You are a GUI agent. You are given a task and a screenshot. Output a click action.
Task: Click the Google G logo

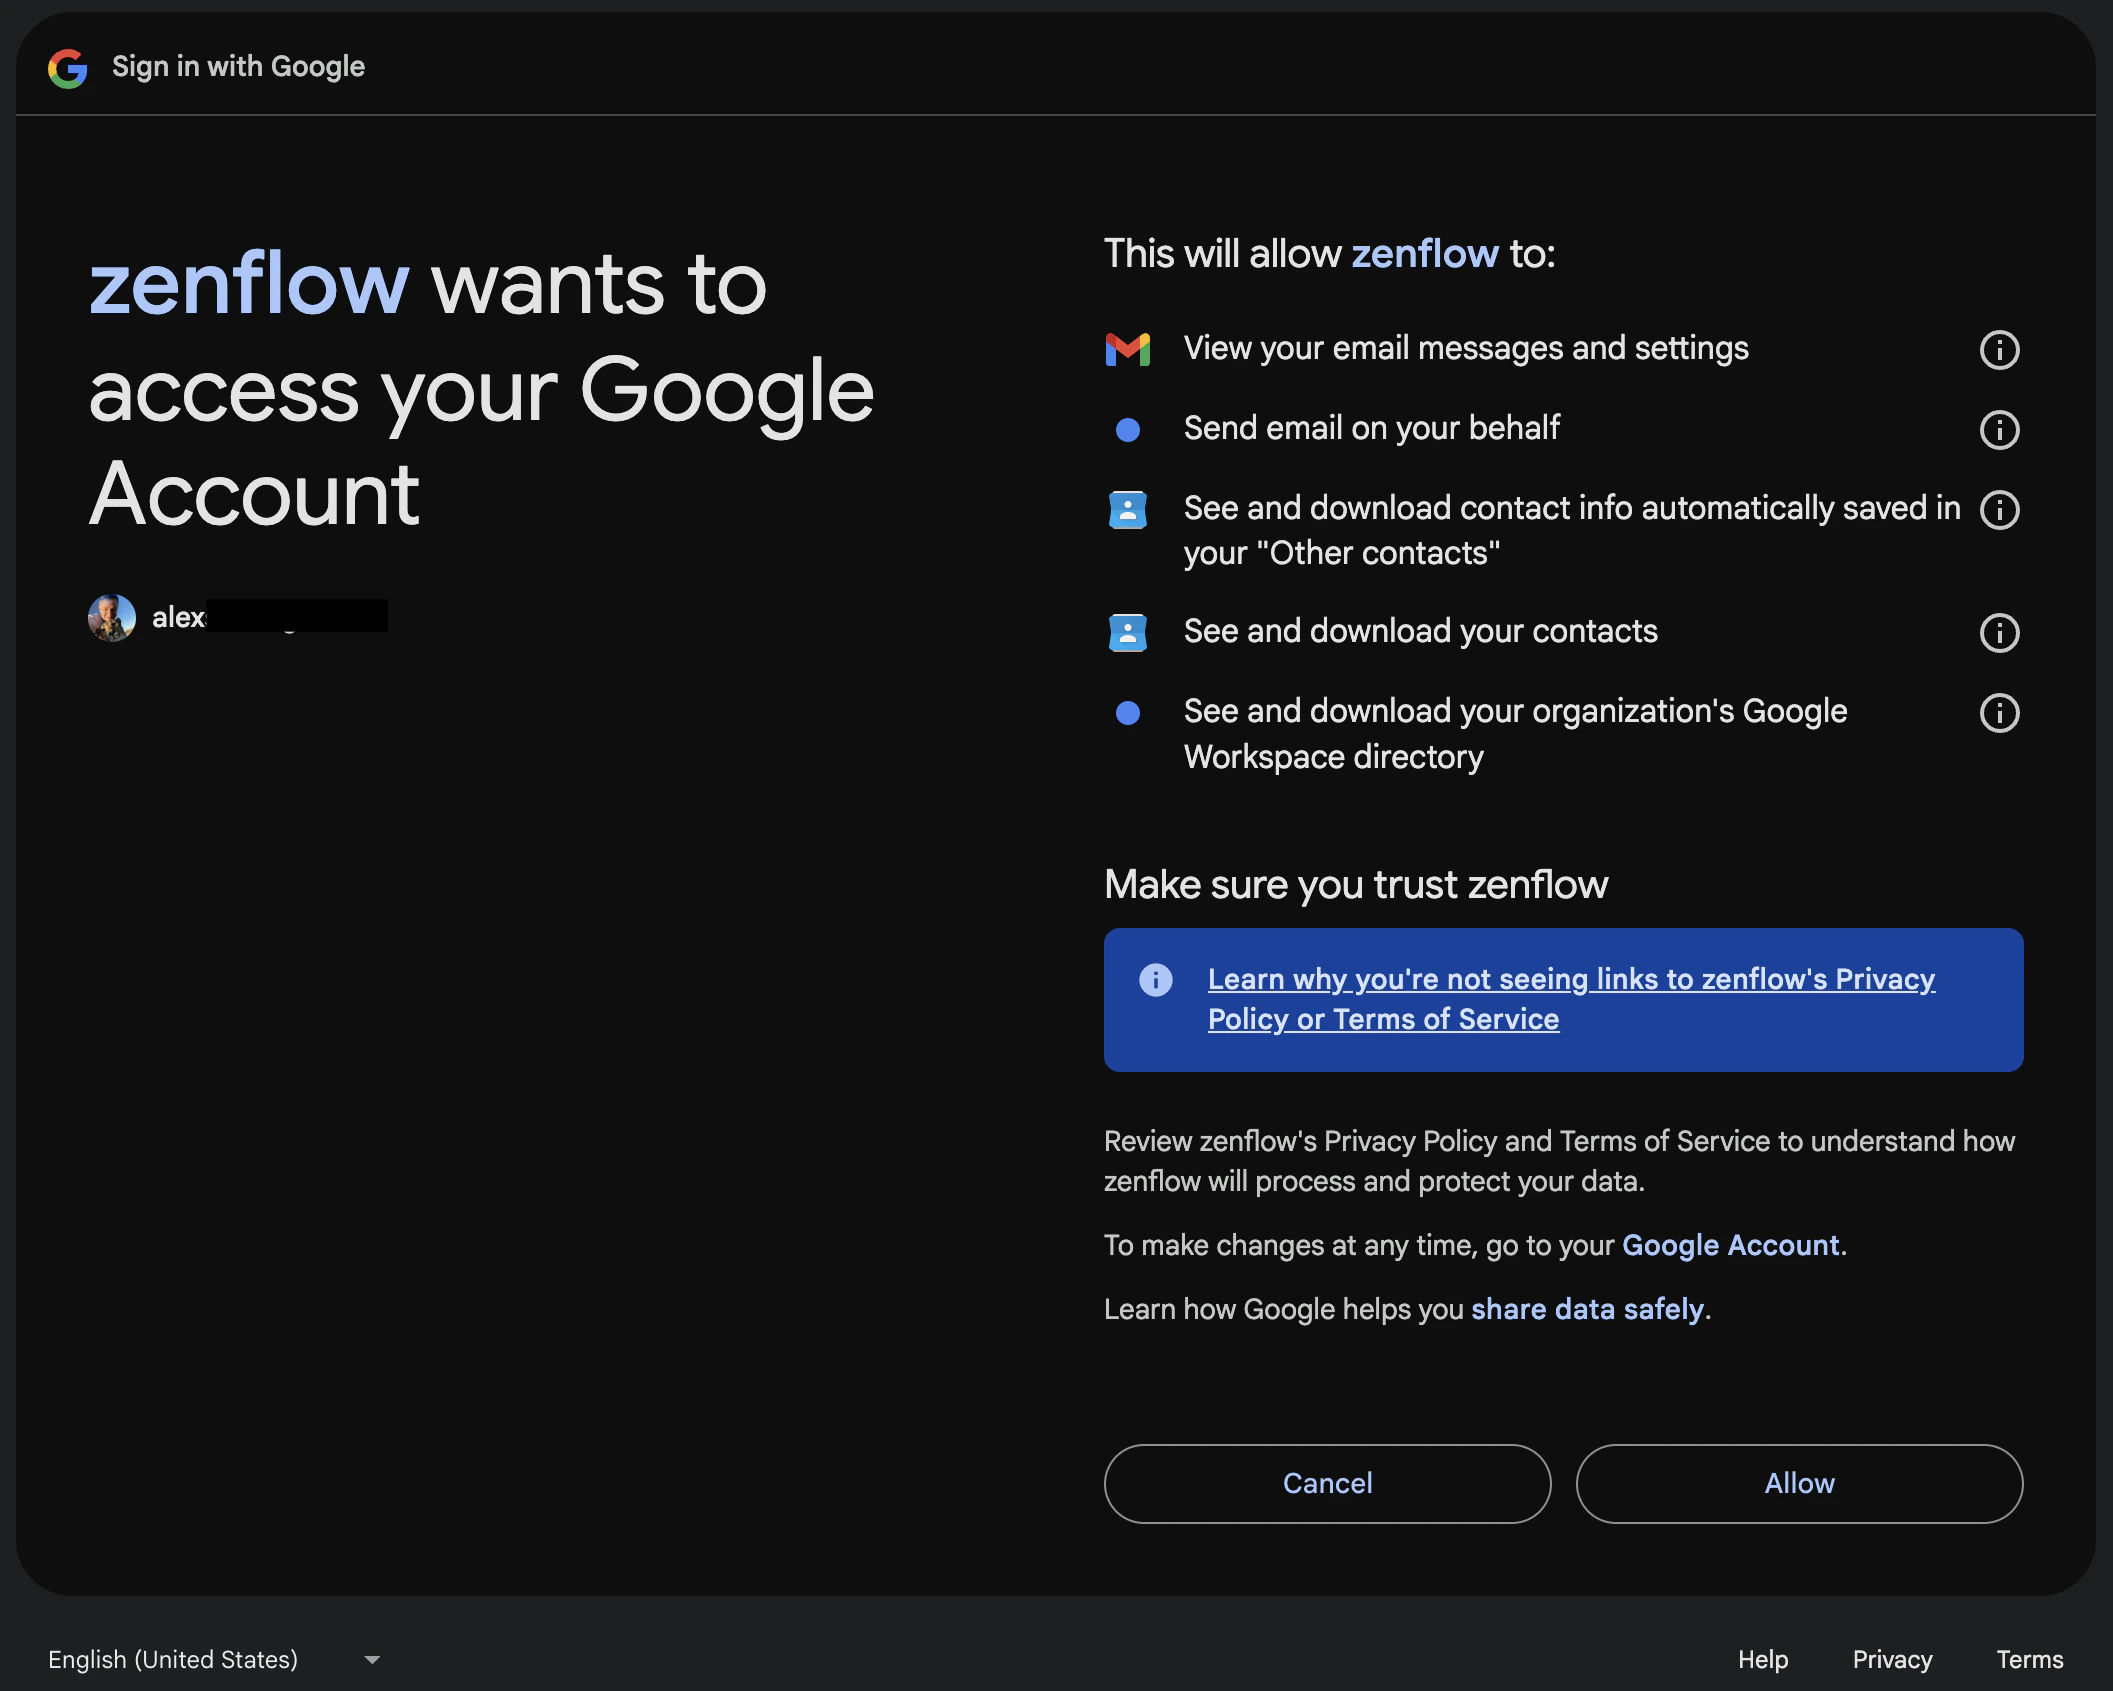(x=68, y=68)
